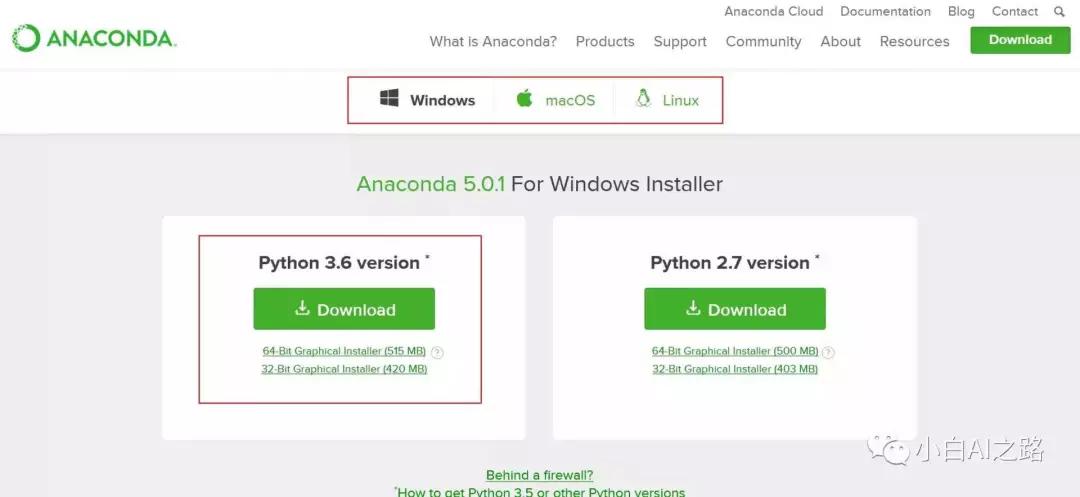Open the Community menu
This screenshot has width=1080, height=497.
point(763,41)
